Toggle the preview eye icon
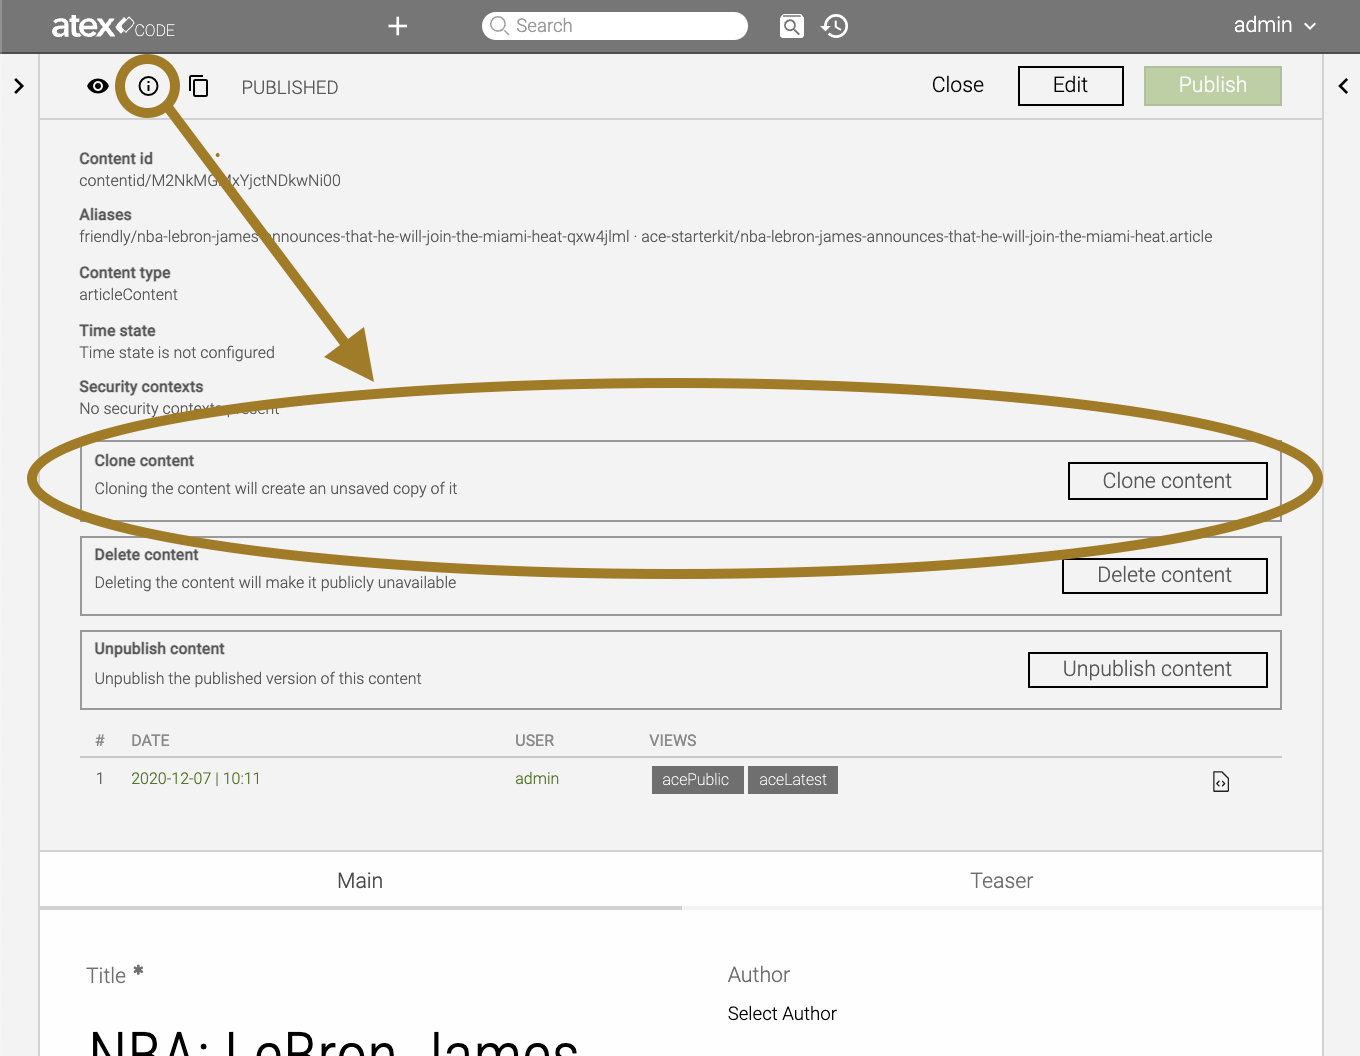Screen dimensions: 1360x1056 tap(98, 86)
